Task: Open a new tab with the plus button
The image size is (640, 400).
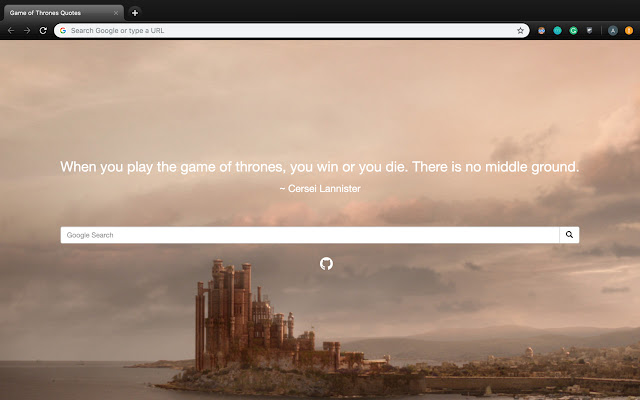Action: click(x=135, y=13)
